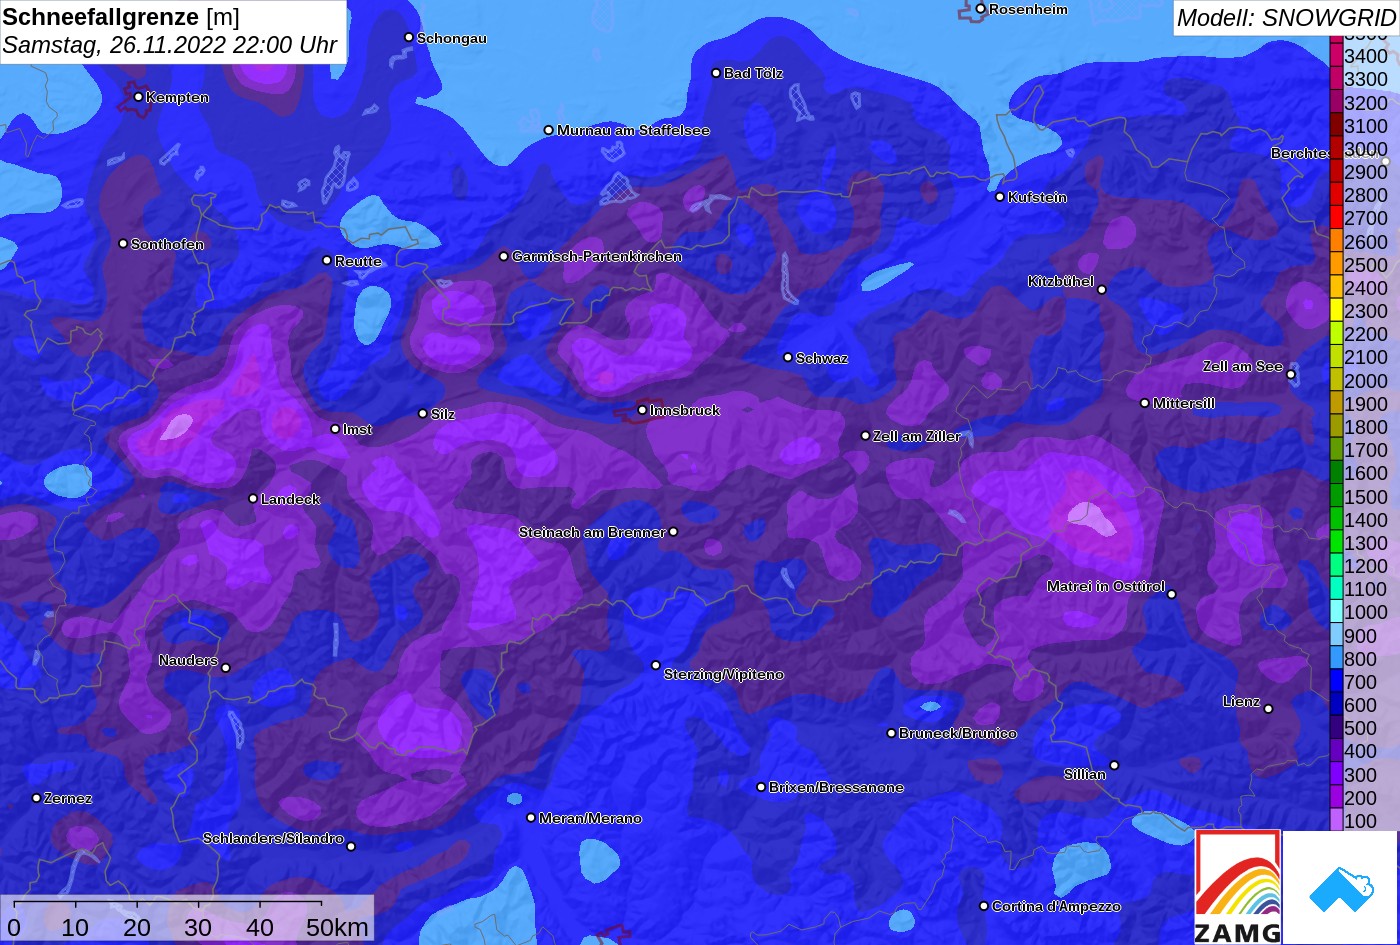The image size is (1400, 945).
Task: Click the Zernez city marker dot
Action: 36,798
